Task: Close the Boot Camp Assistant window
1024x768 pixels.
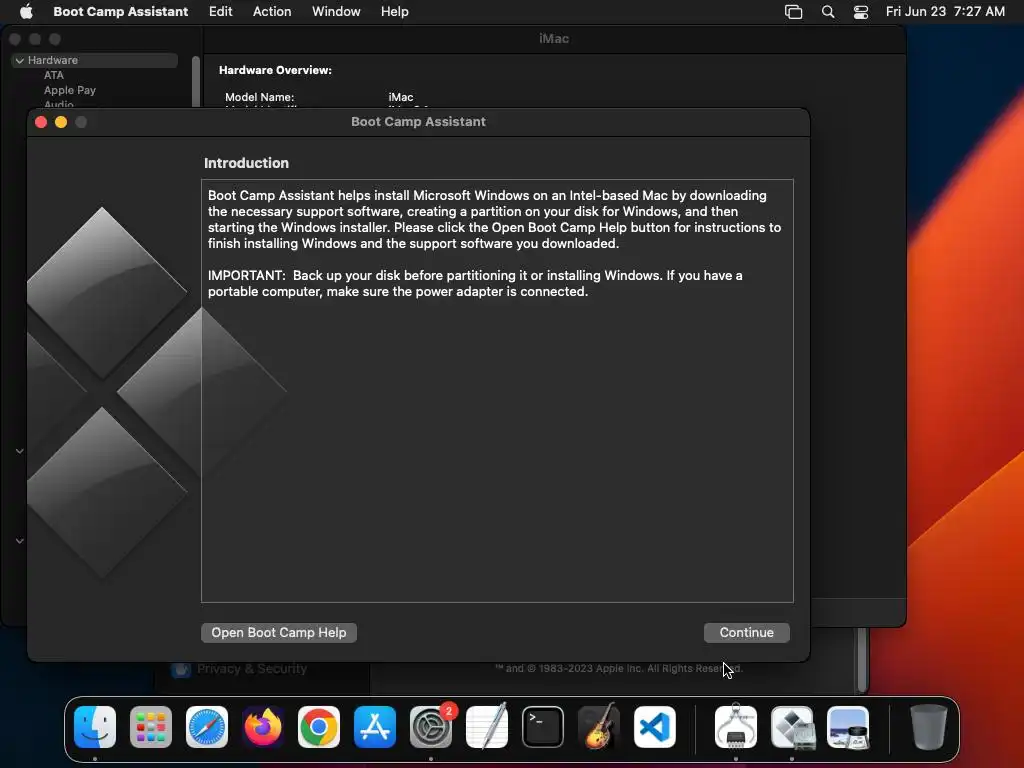Action: point(40,122)
